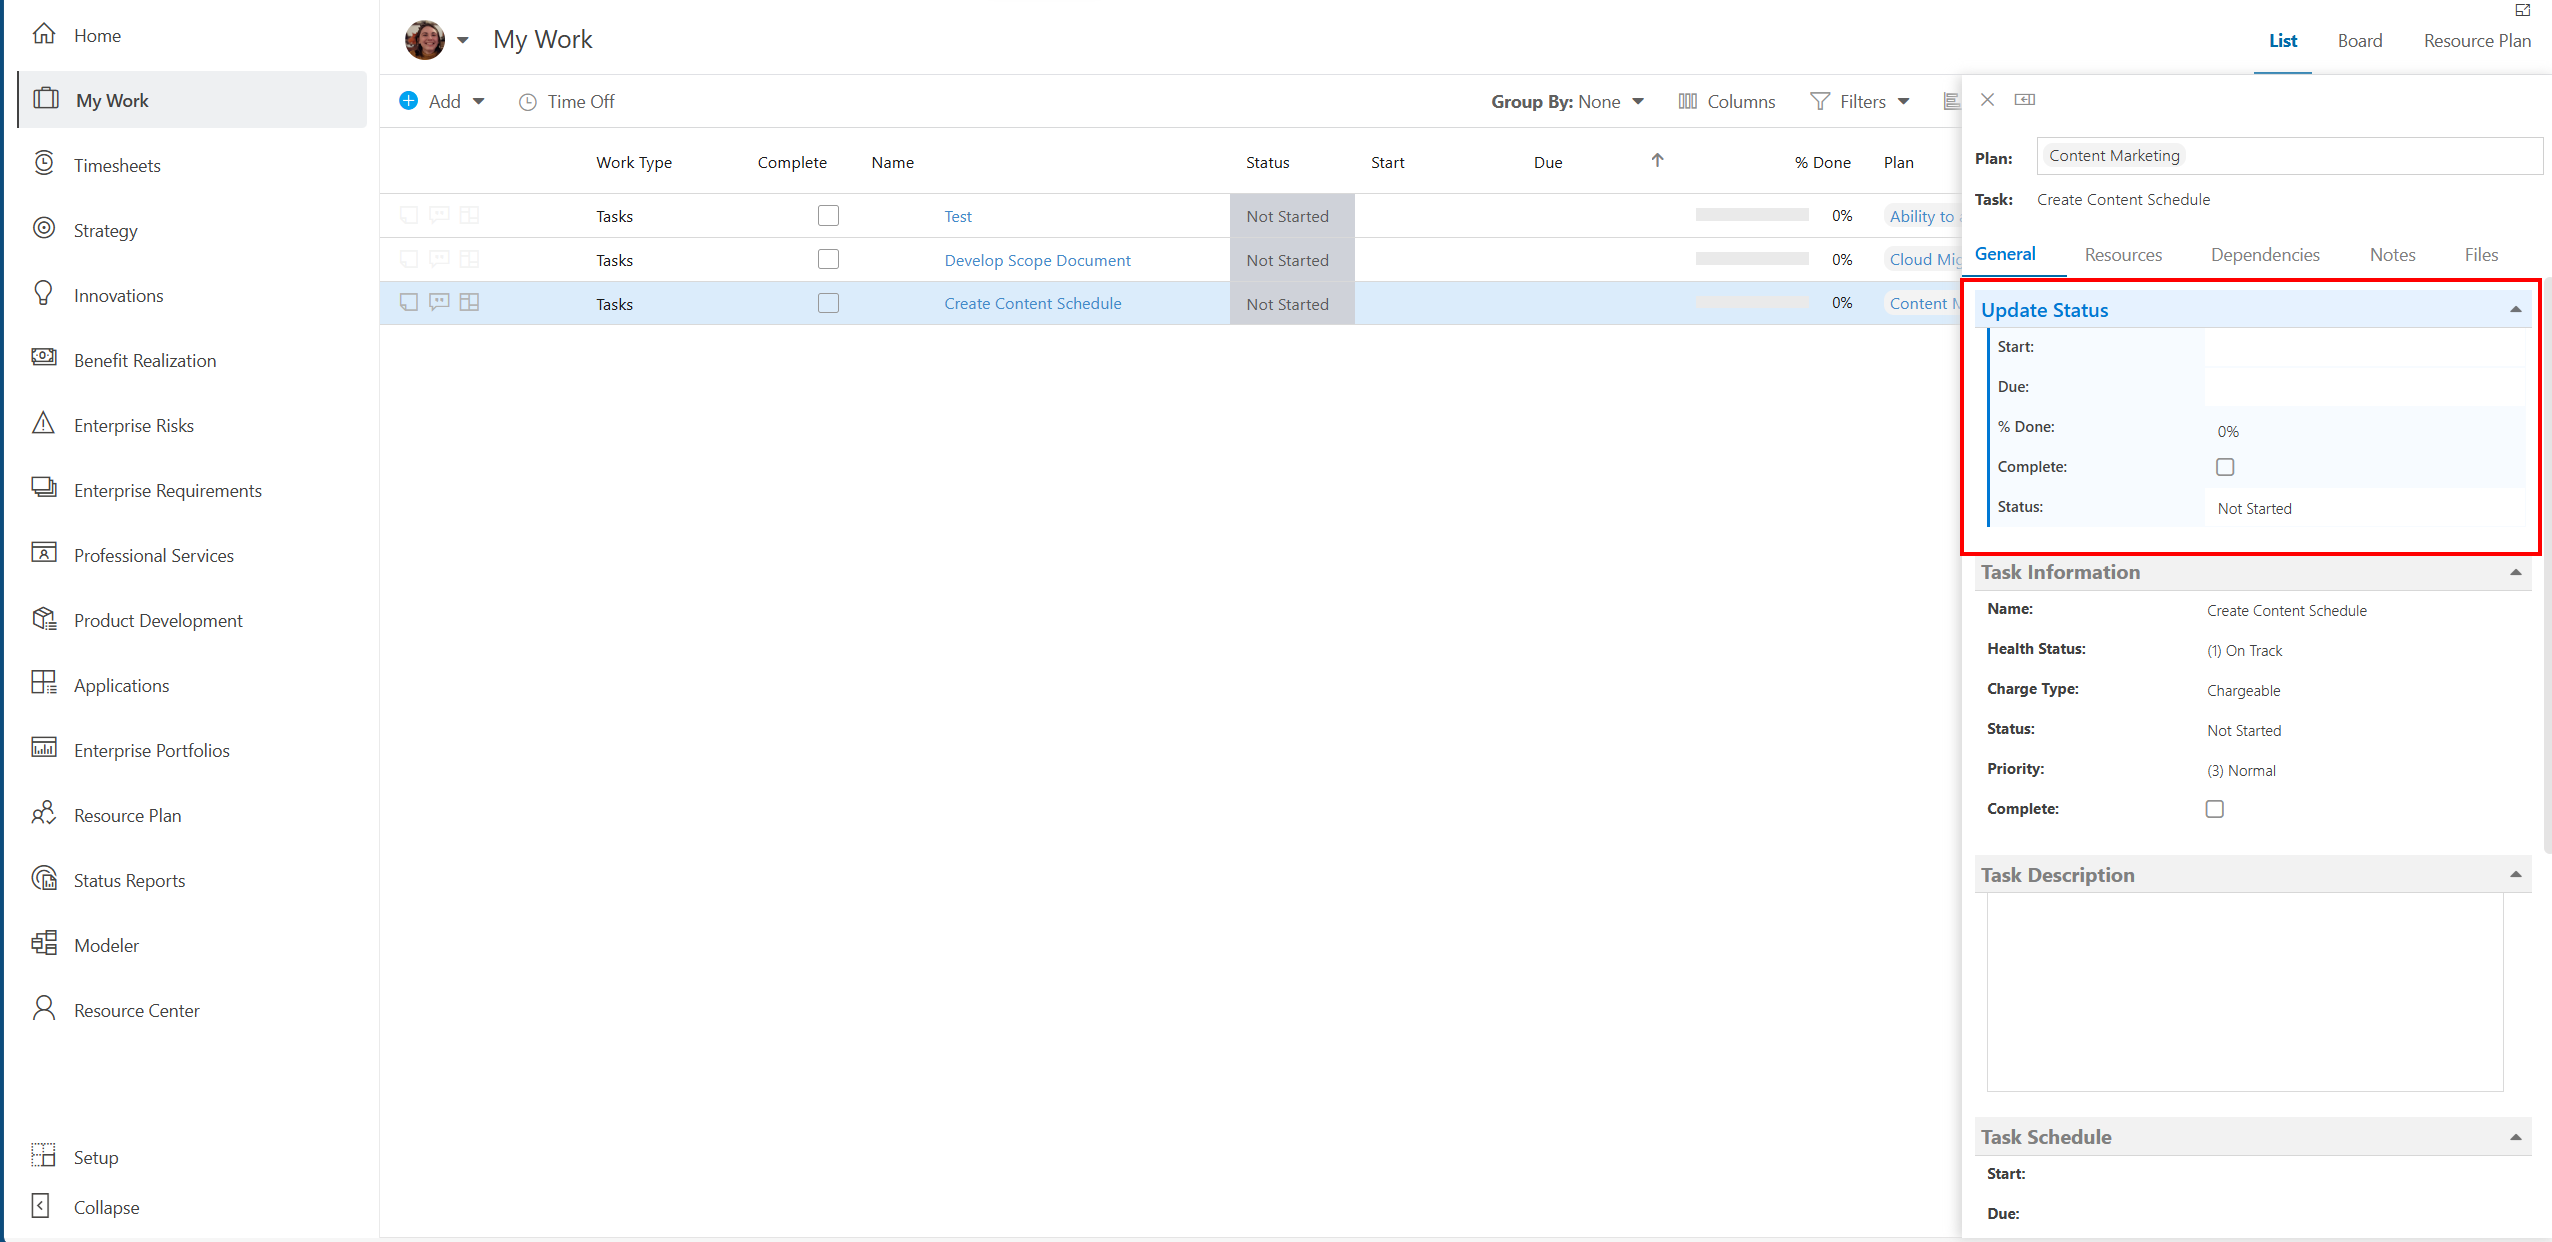Collapse the Update Status section
Viewport: 2552px width, 1242px height.
[x=2516, y=310]
